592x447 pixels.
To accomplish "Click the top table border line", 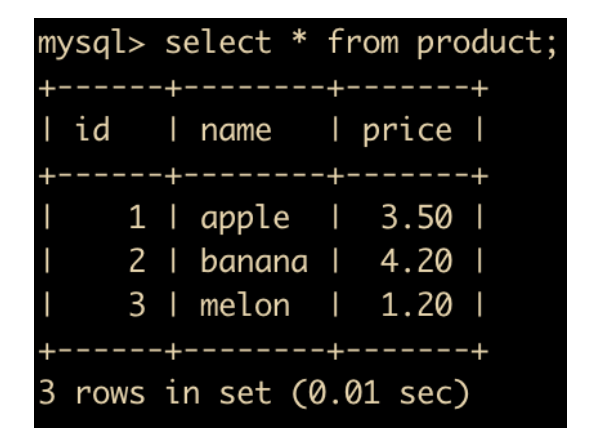I will (x=264, y=89).
